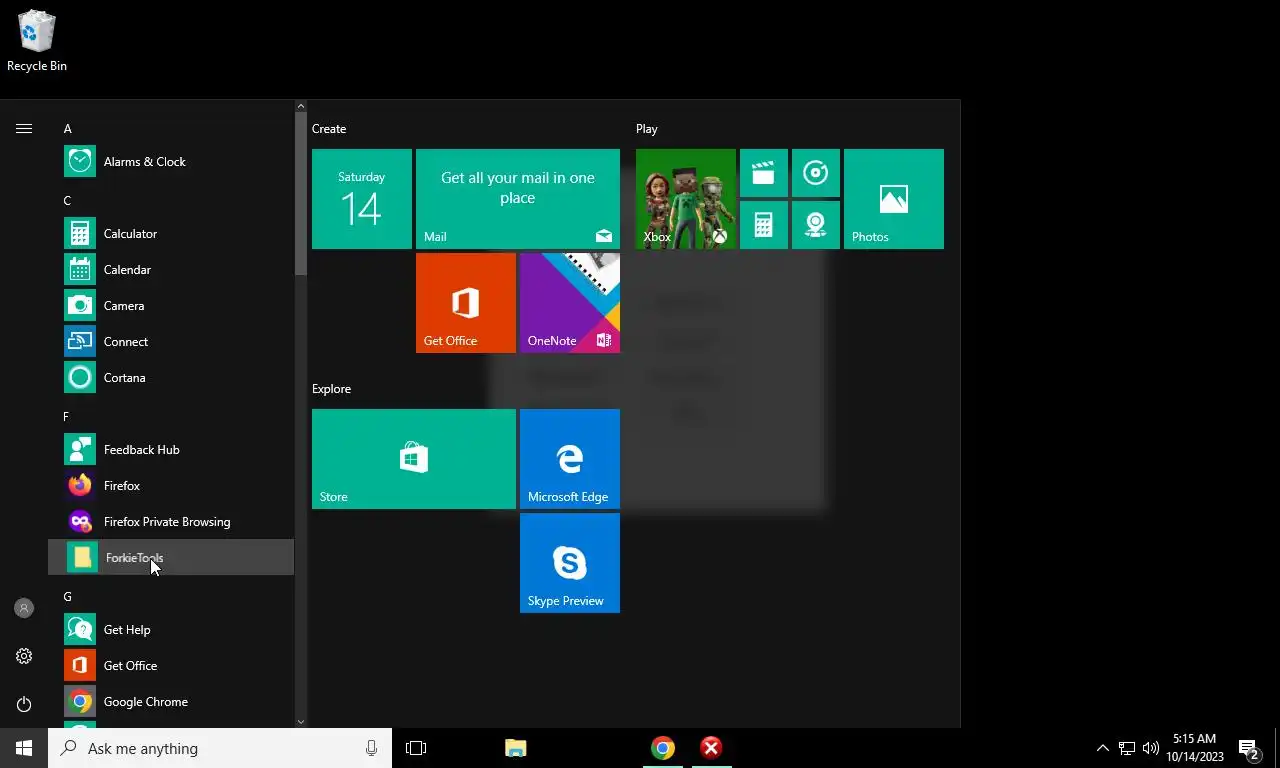
Task: Open Settings gear in Start menu
Action: (x=24, y=656)
